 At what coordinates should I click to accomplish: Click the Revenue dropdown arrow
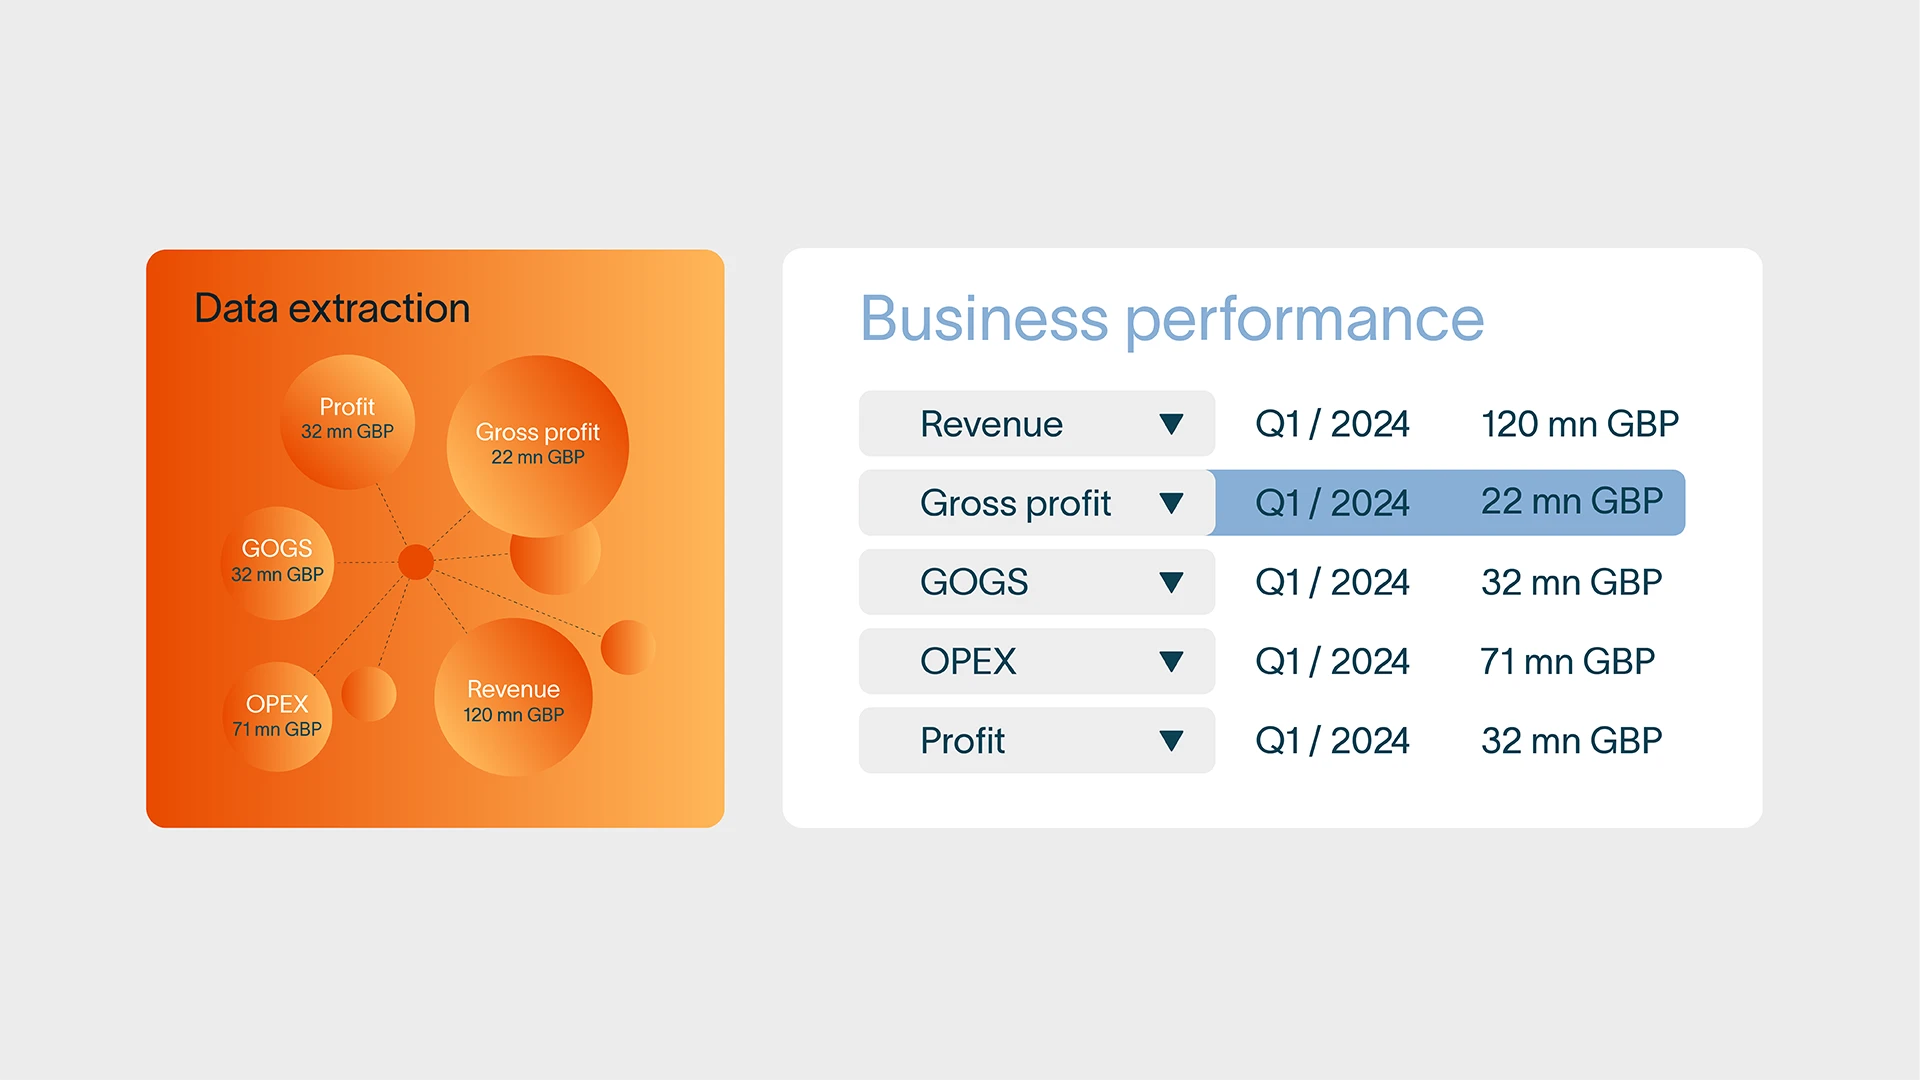coord(1171,424)
